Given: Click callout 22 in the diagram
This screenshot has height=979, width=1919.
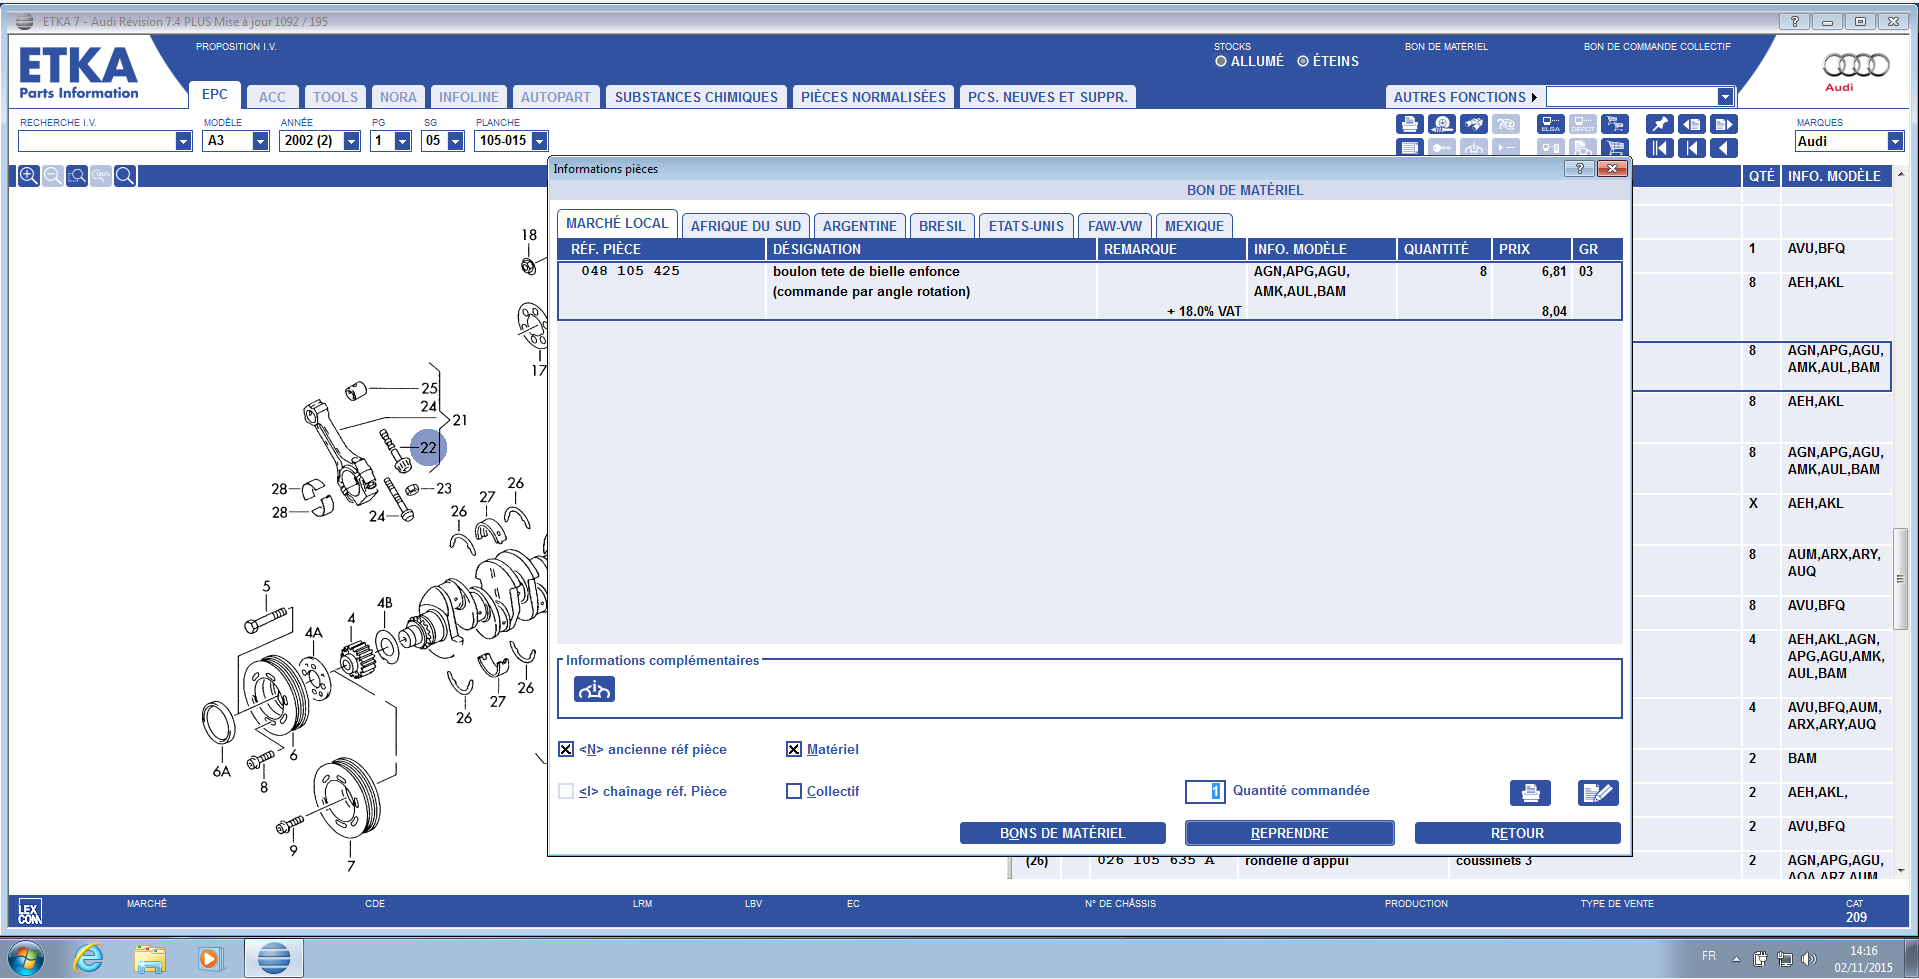Looking at the screenshot, I should tap(428, 447).
